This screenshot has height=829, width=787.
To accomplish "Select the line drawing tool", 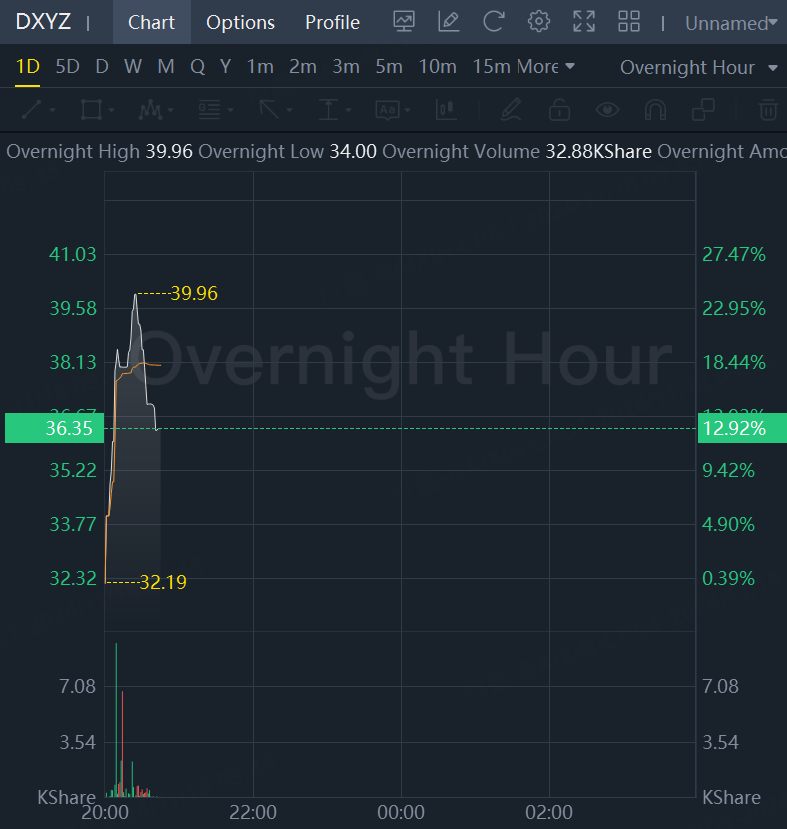I will (31, 110).
